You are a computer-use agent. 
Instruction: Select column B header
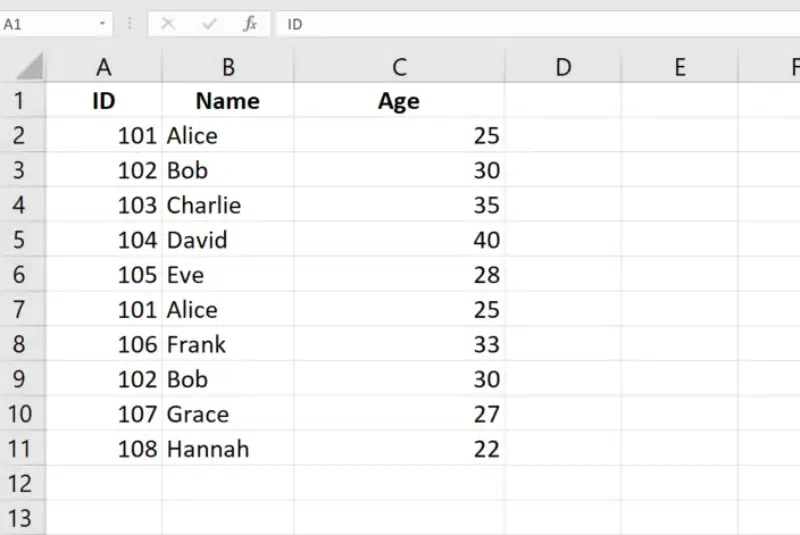228,67
